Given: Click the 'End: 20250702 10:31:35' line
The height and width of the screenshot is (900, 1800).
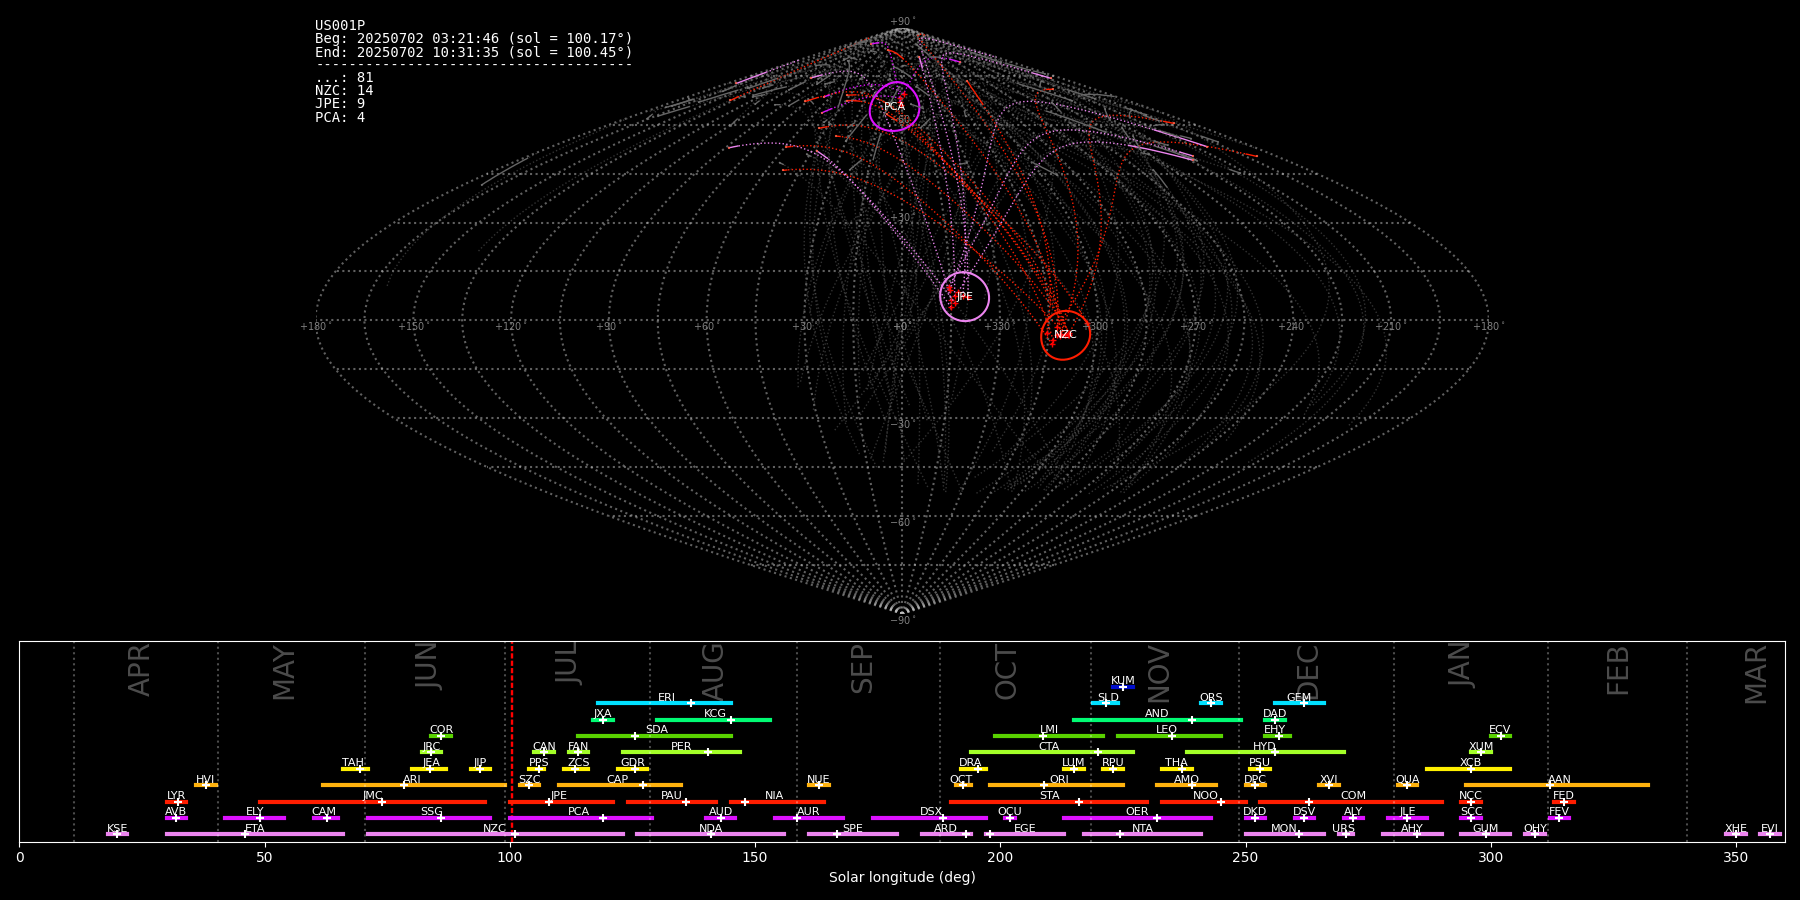Looking at the screenshot, I should coord(473,52).
